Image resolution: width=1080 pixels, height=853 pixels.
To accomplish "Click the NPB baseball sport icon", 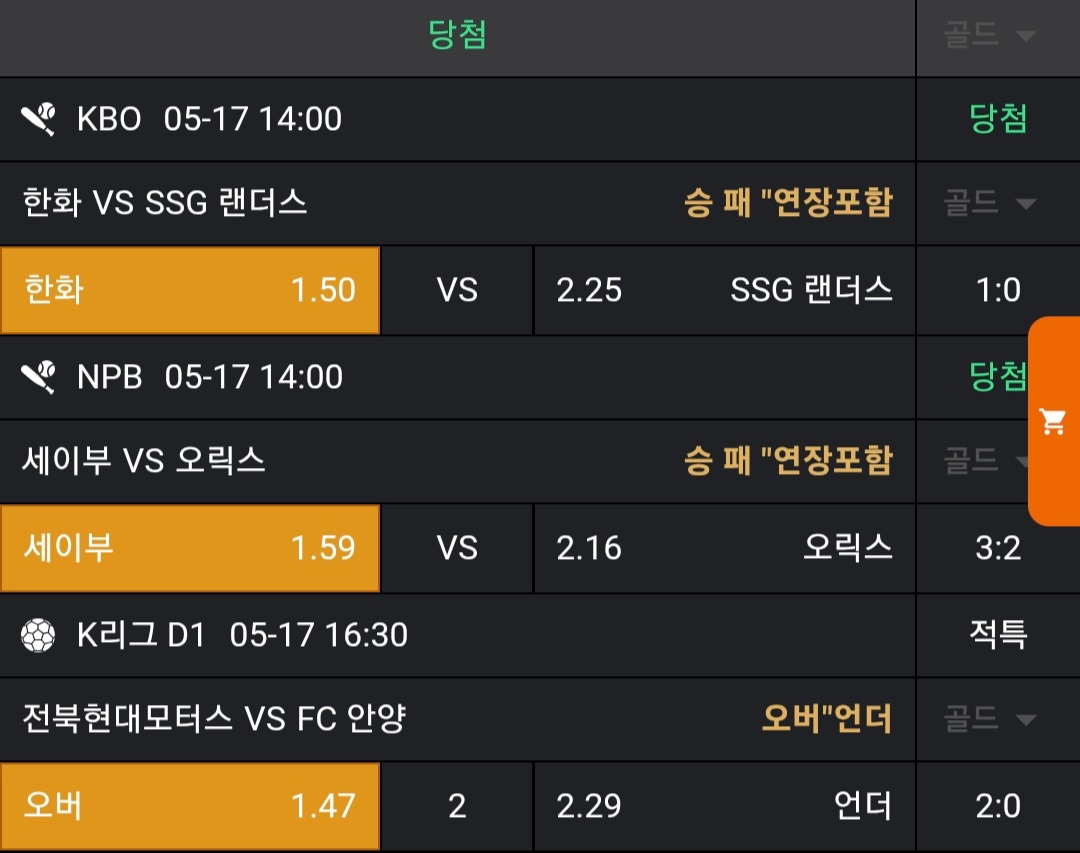I will point(38,377).
